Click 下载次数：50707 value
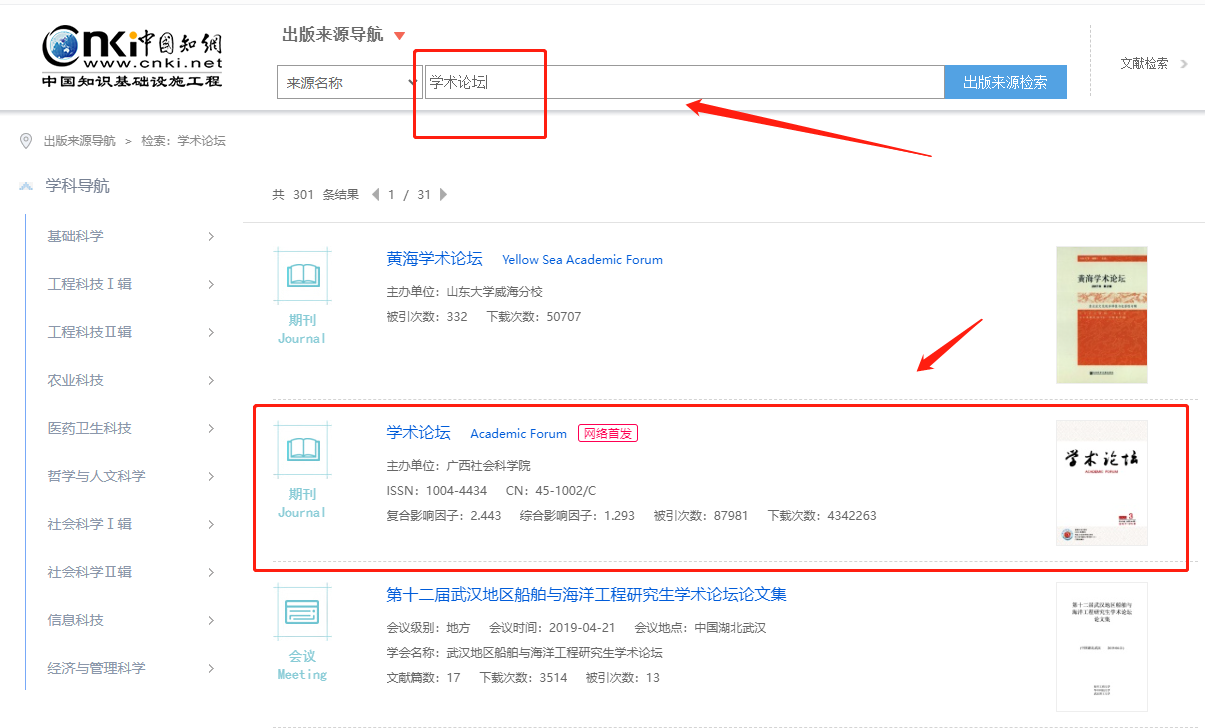The width and height of the screenshot is (1205, 728). [x=533, y=317]
